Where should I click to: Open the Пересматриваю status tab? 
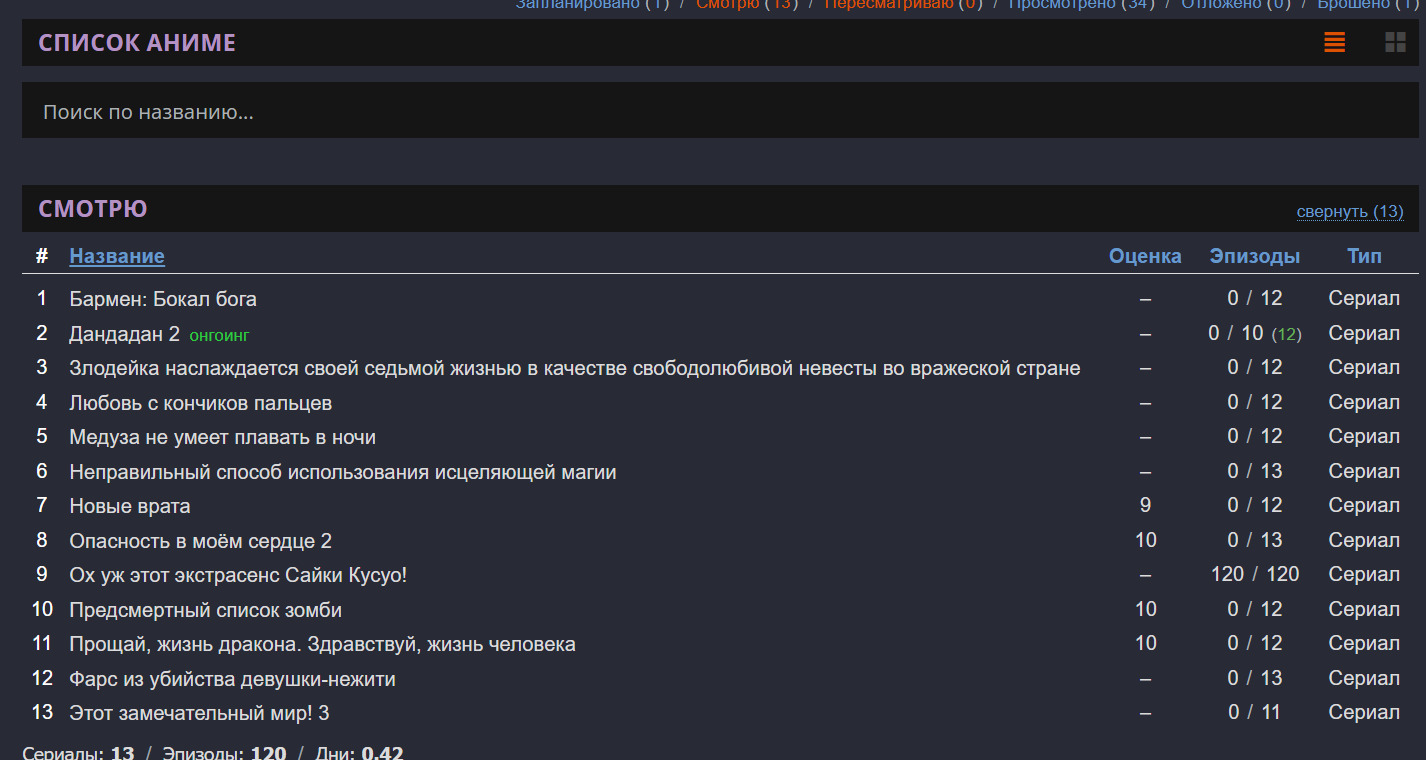[x=902, y=5]
